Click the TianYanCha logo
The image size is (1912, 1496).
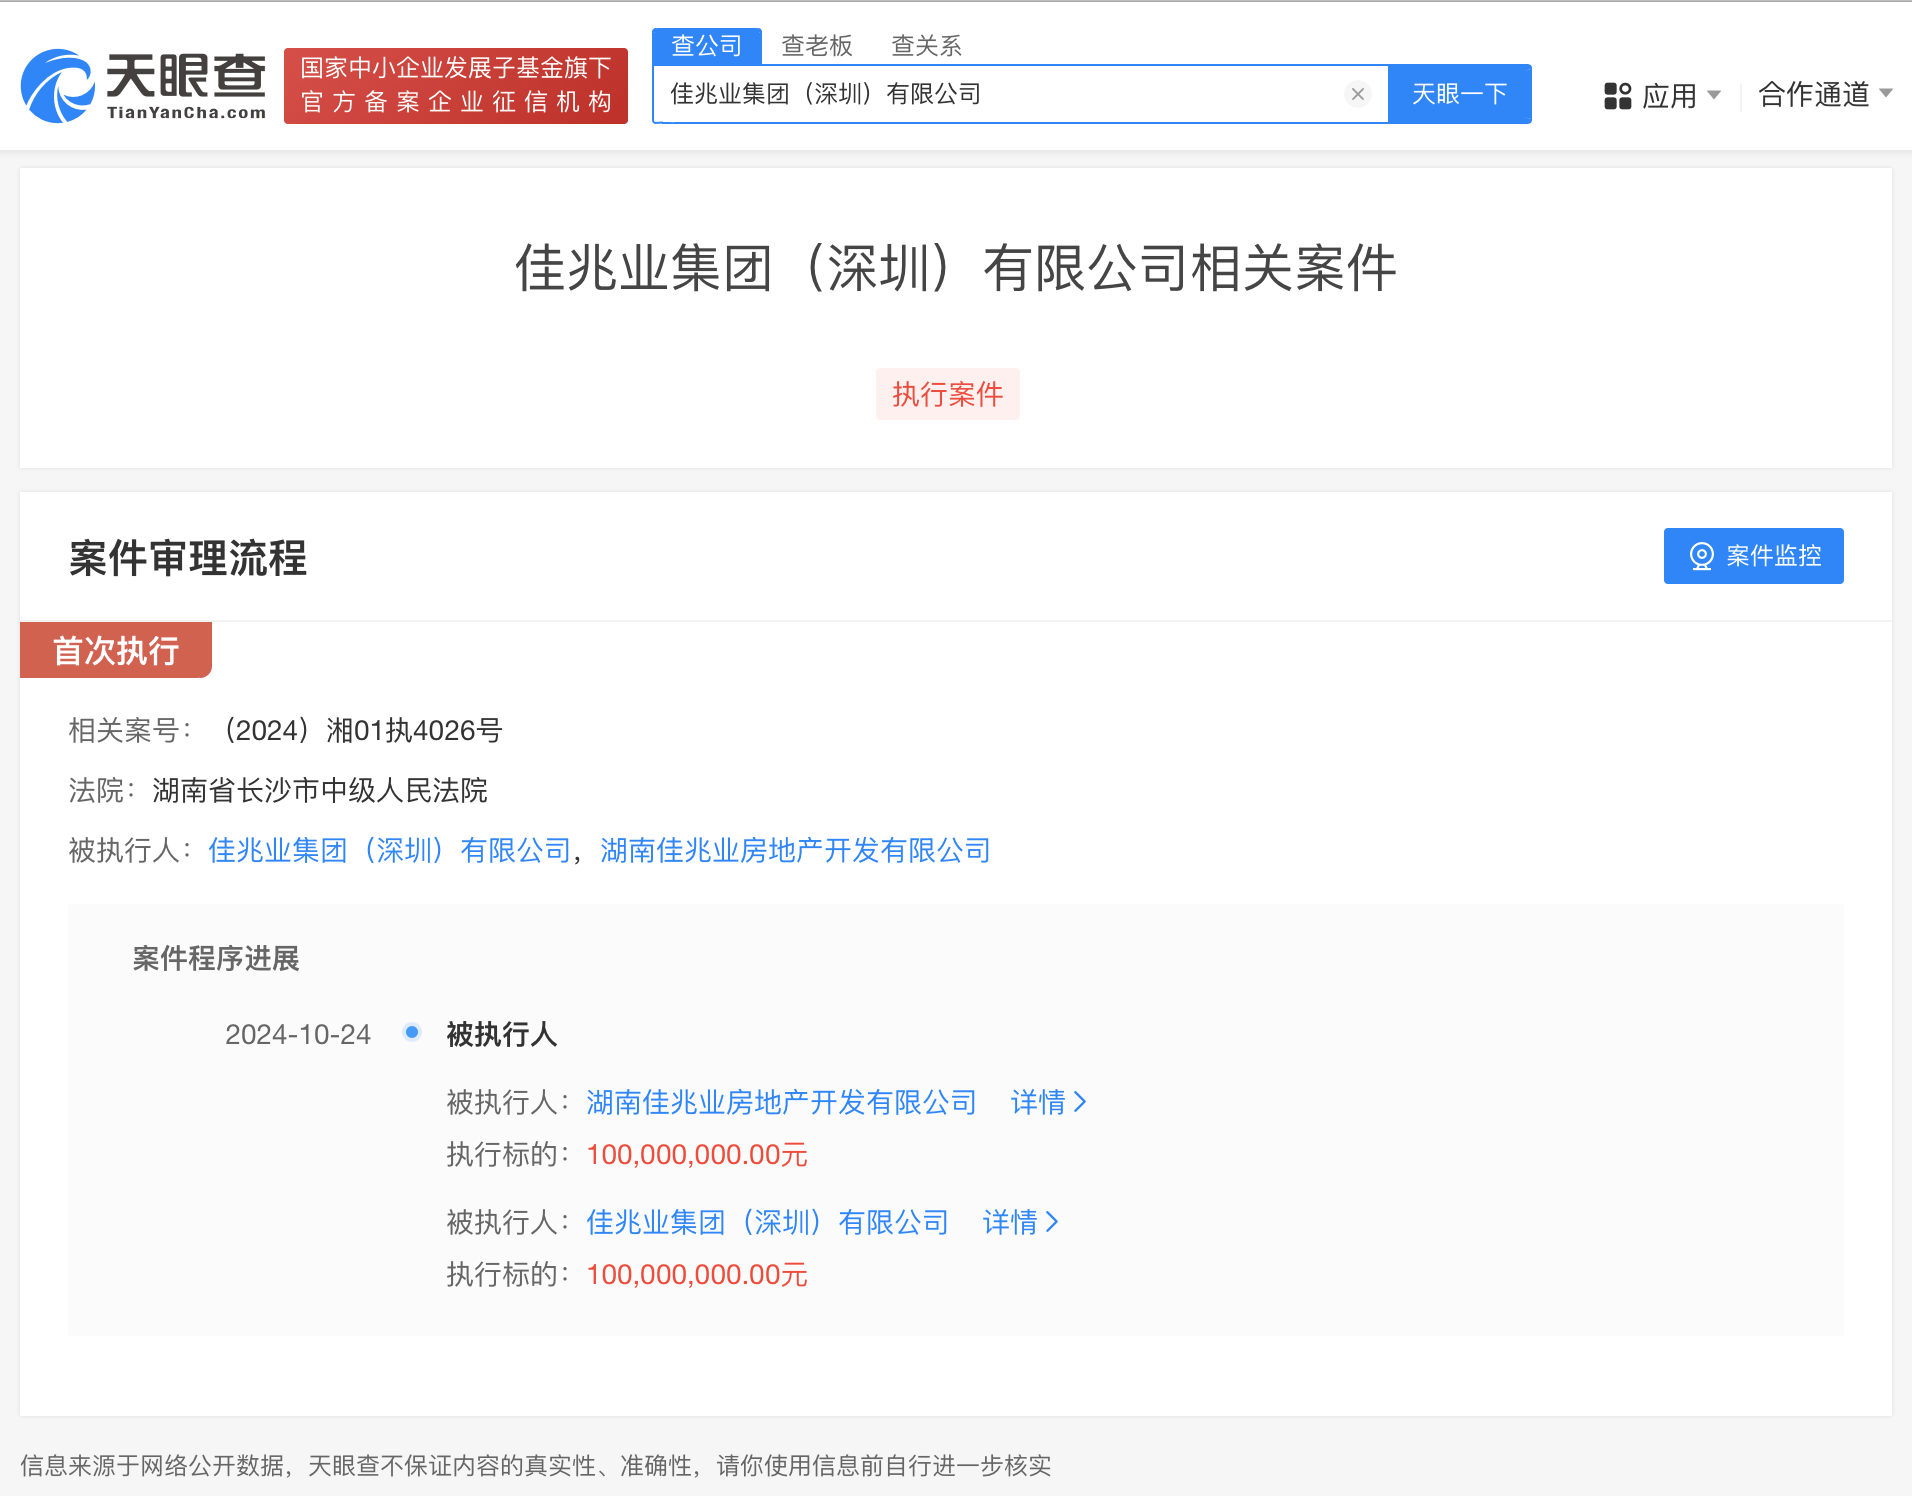(144, 86)
